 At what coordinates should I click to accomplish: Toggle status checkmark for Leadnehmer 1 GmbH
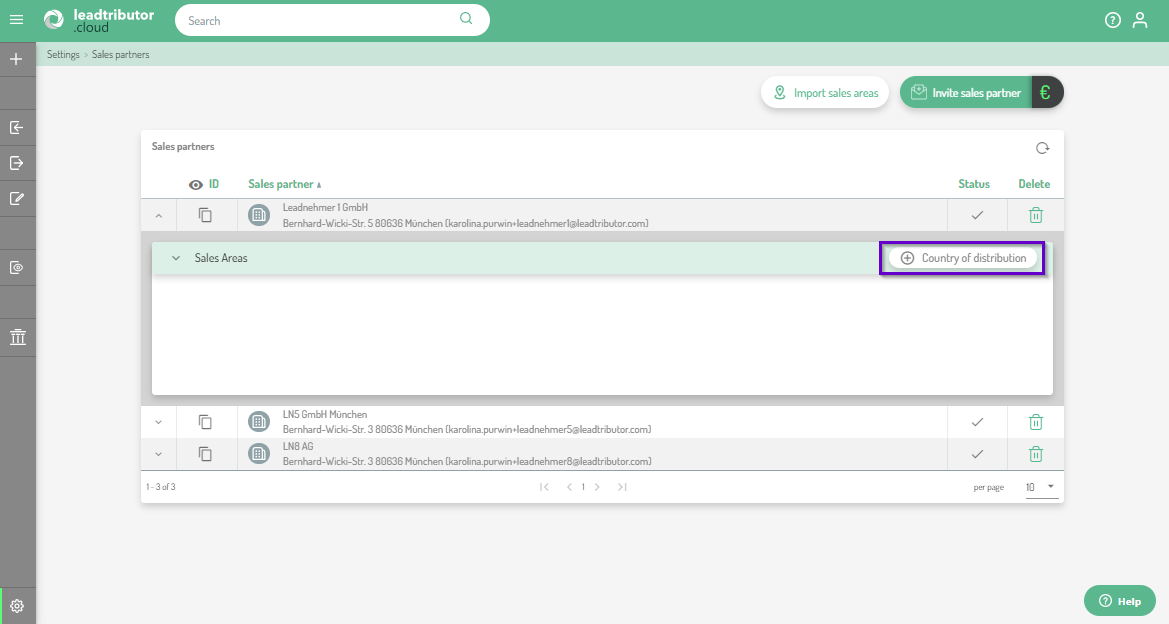click(977, 215)
